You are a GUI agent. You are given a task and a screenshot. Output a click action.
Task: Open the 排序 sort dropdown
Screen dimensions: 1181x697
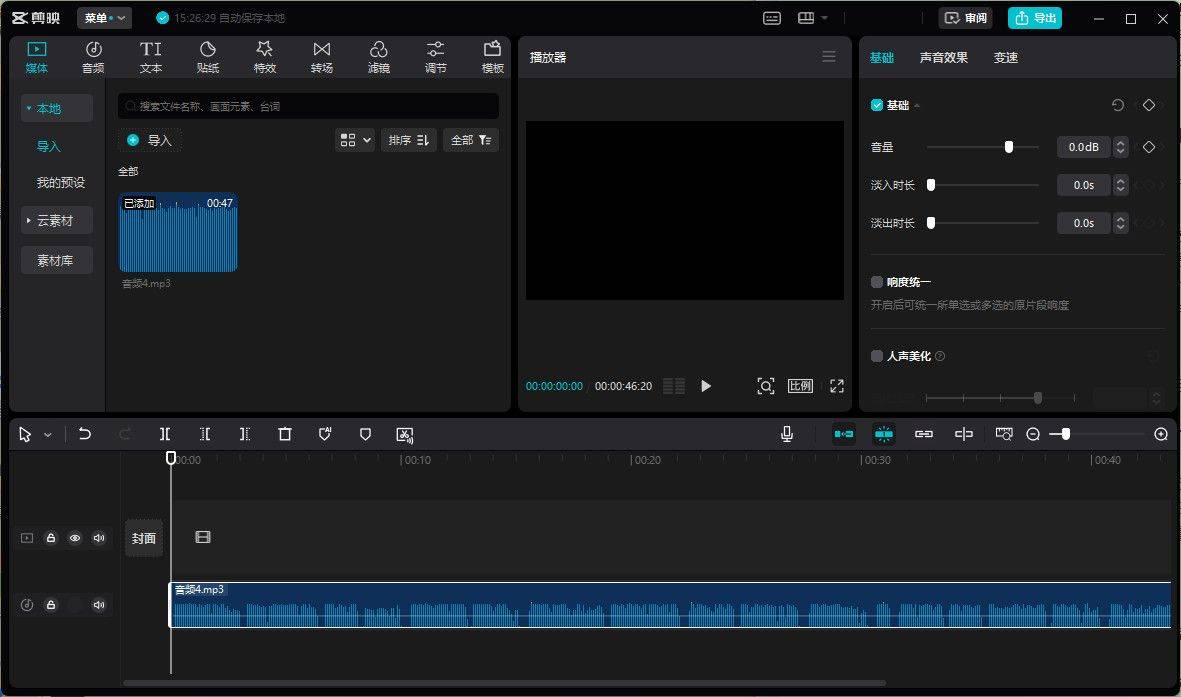point(408,140)
